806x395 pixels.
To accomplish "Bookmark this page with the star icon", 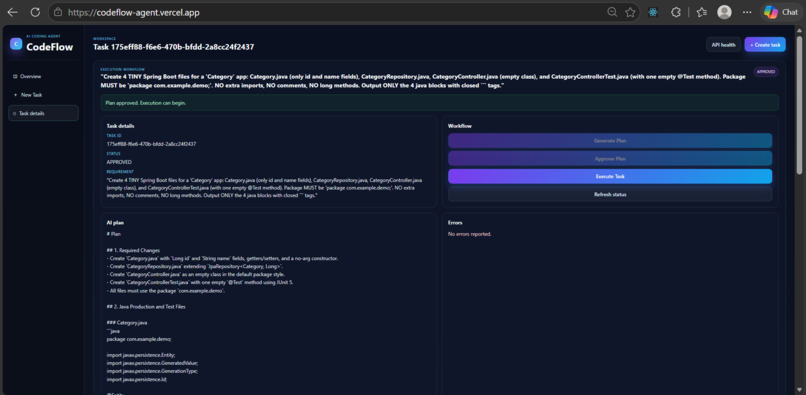I will coord(630,12).
